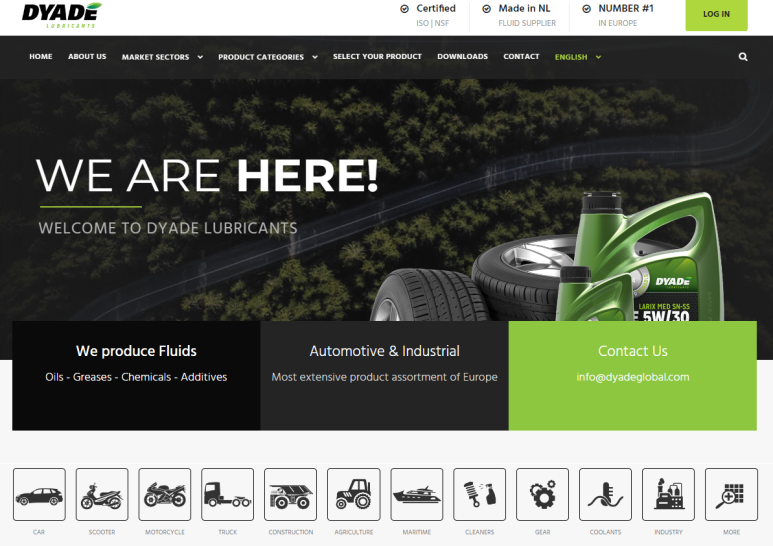Click Oils - Greases - Chemicals - Additives text
Viewport: 773px width, 546px height.
pos(136,377)
